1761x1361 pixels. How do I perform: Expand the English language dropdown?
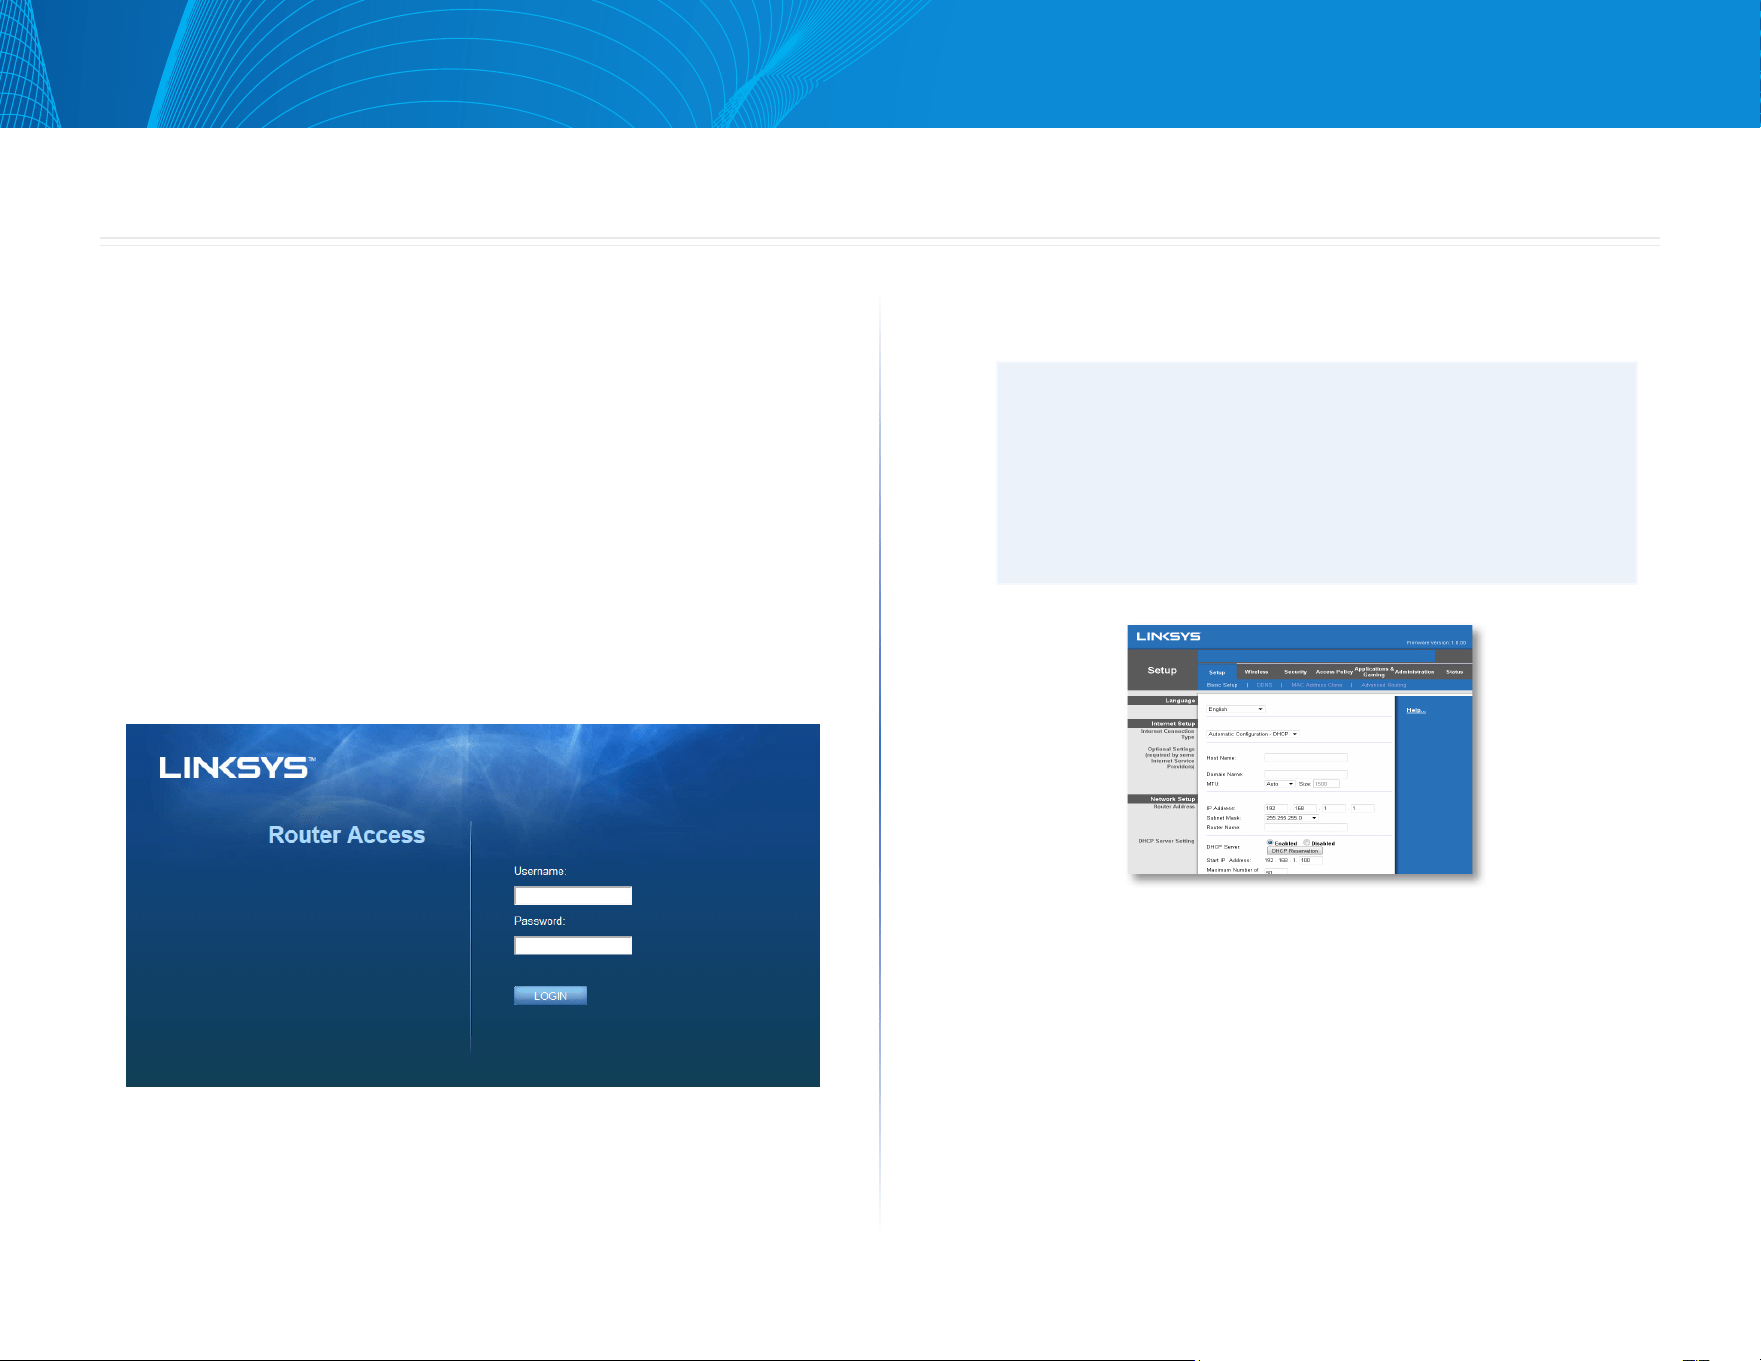pyautogui.click(x=1235, y=709)
